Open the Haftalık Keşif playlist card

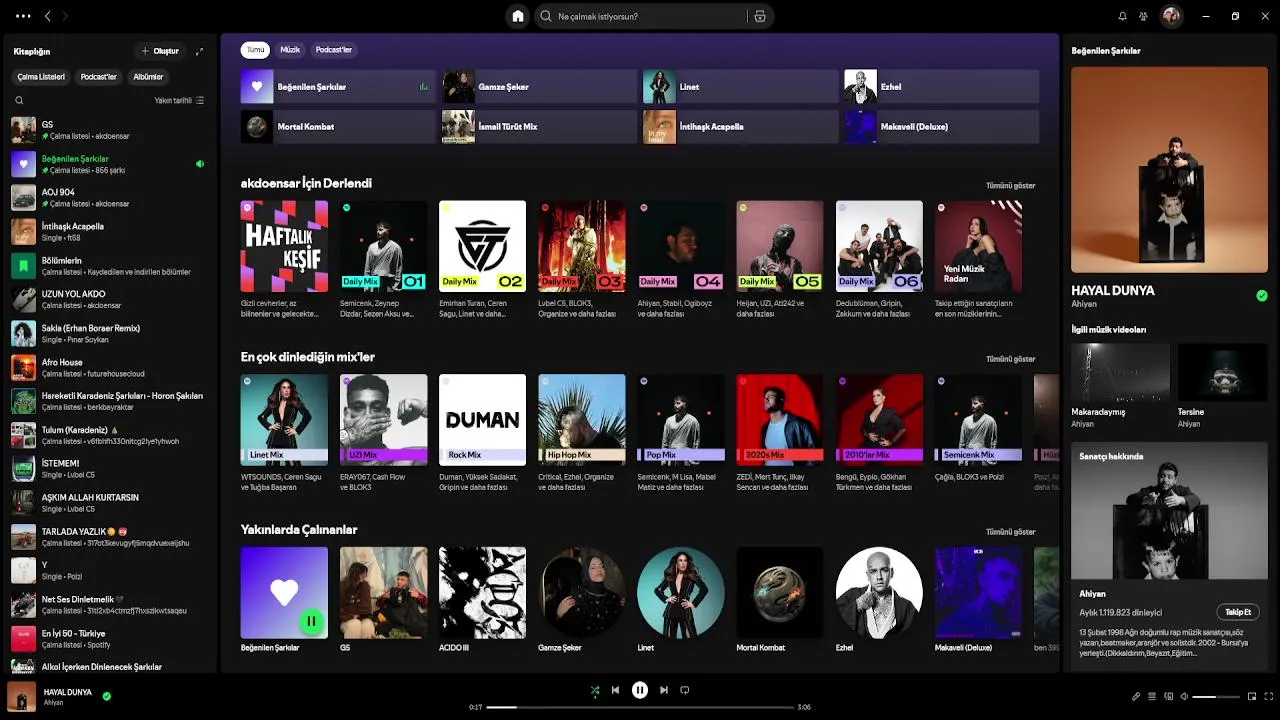pos(284,260)
